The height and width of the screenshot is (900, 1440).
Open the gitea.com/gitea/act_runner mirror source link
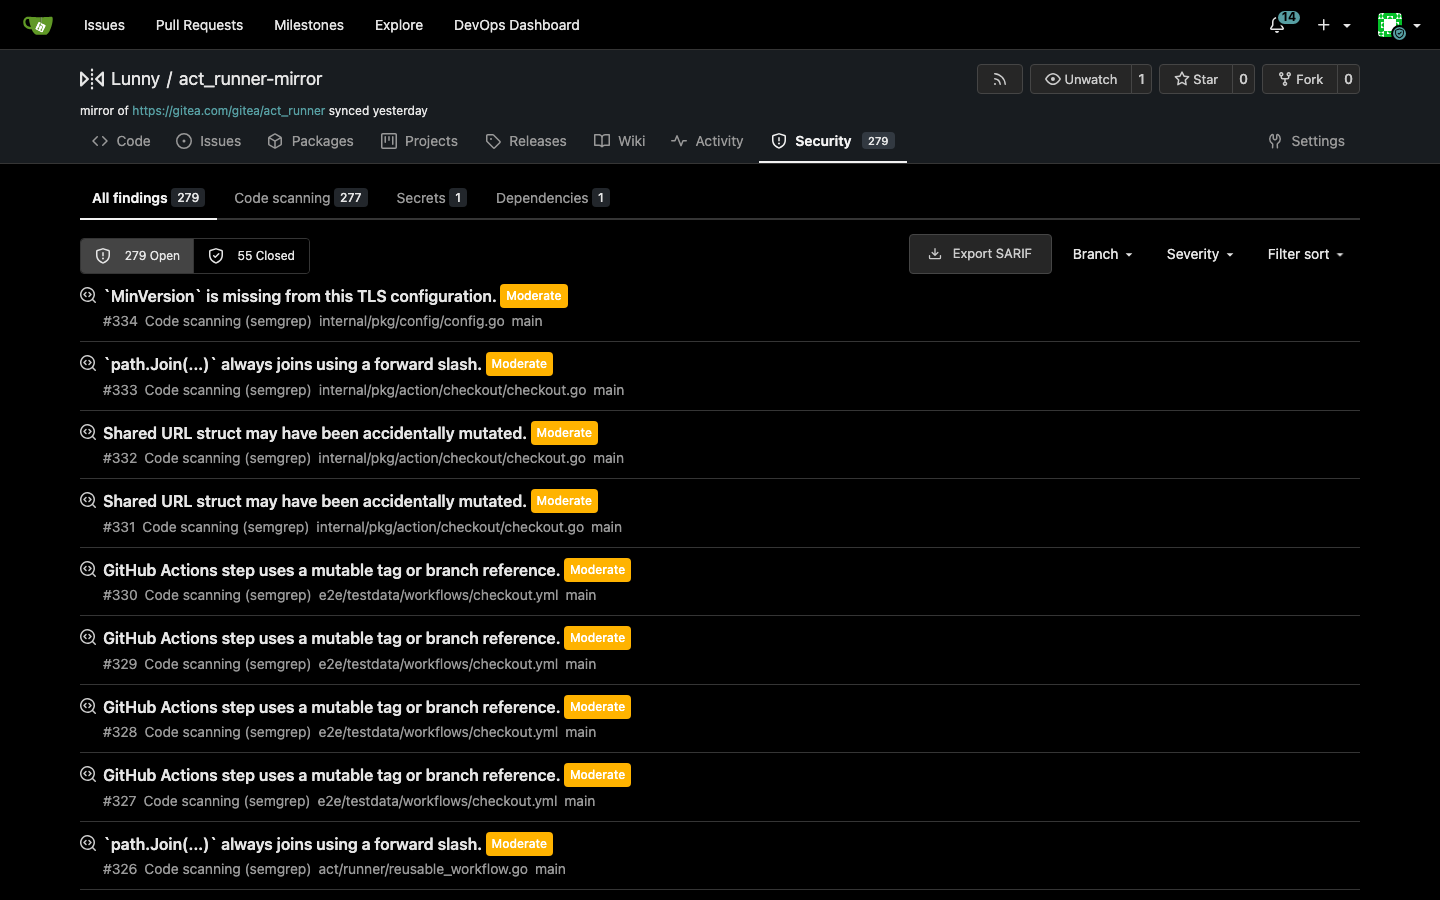pyautogui.click(x=228, y=111)
